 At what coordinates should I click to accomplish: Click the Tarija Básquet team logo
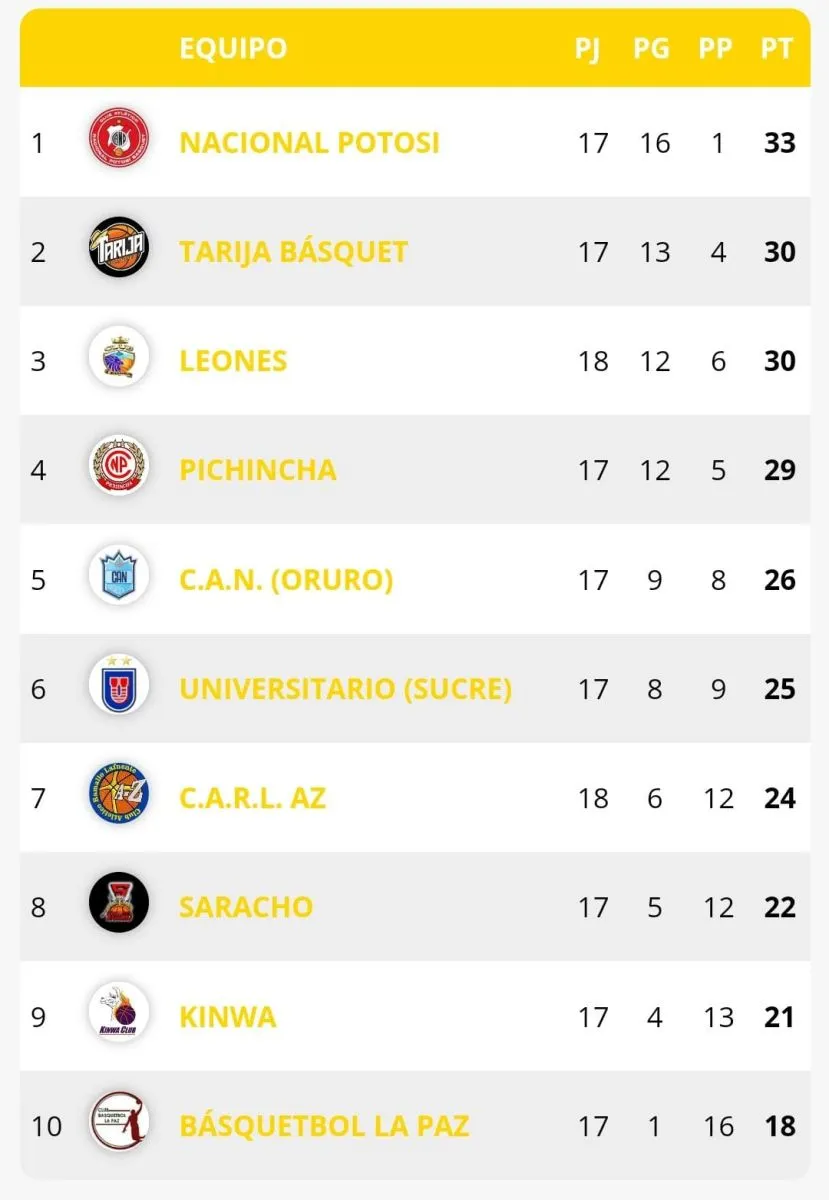(119, 251)
